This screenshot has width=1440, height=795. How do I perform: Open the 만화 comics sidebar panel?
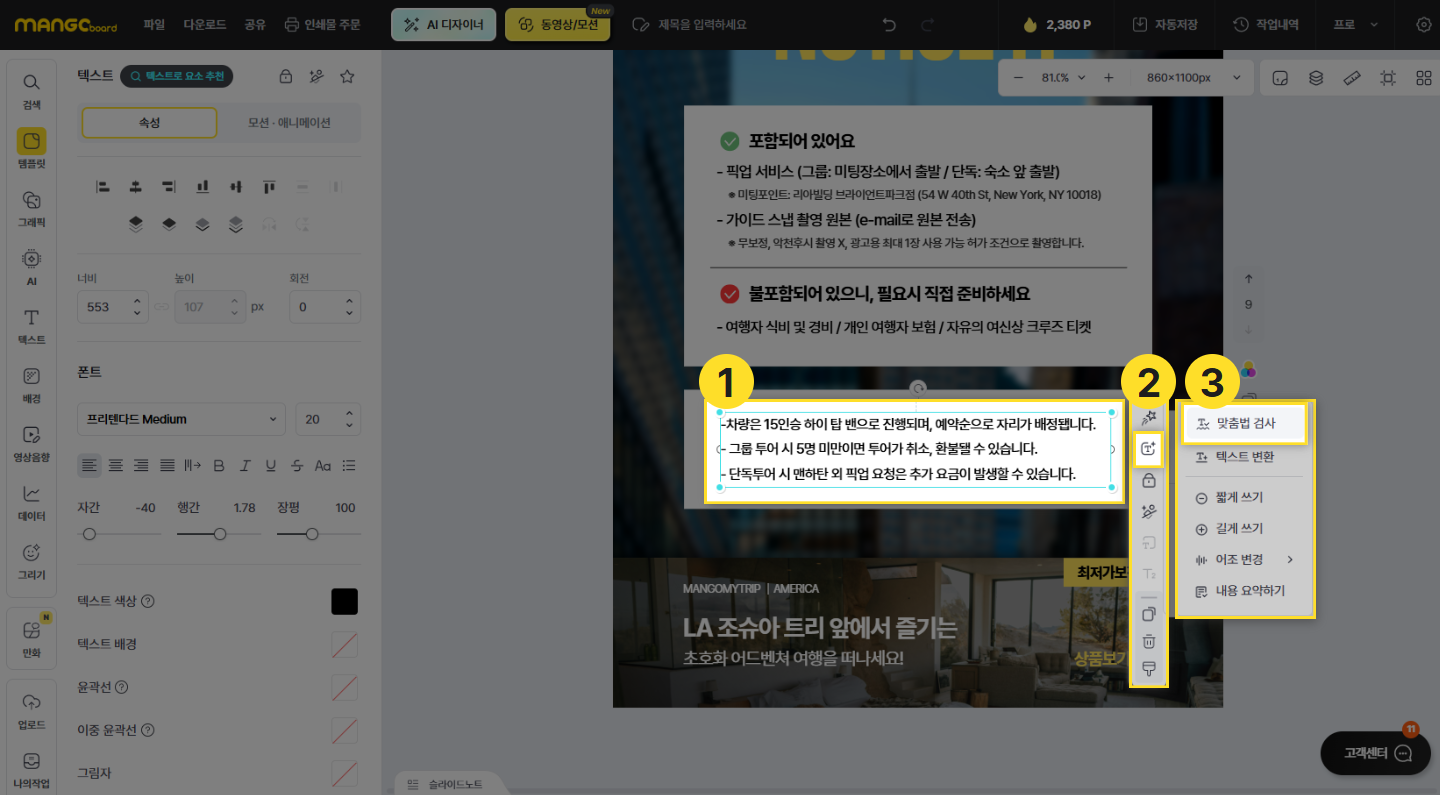[x=31, y=639]
